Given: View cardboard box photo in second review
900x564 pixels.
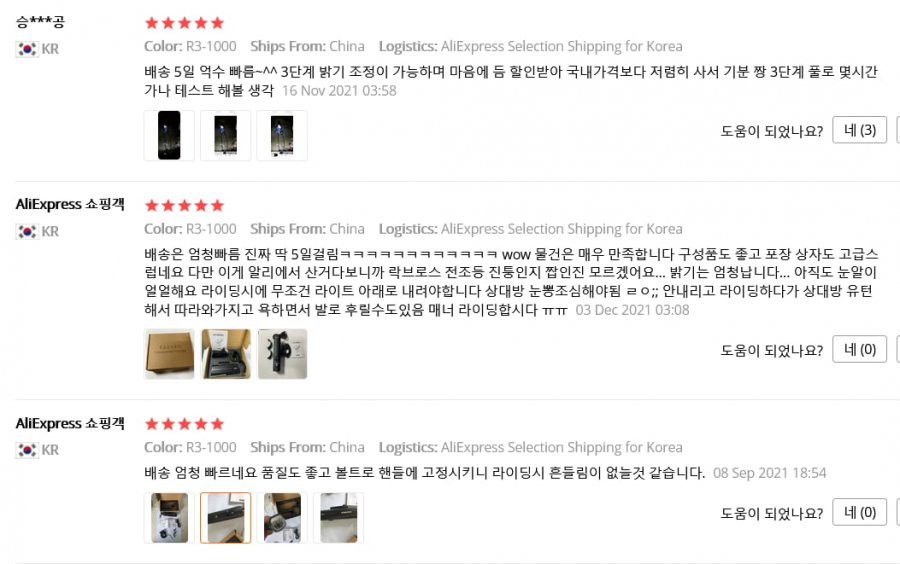Looking at the screenshot, I should coord(169,354).
